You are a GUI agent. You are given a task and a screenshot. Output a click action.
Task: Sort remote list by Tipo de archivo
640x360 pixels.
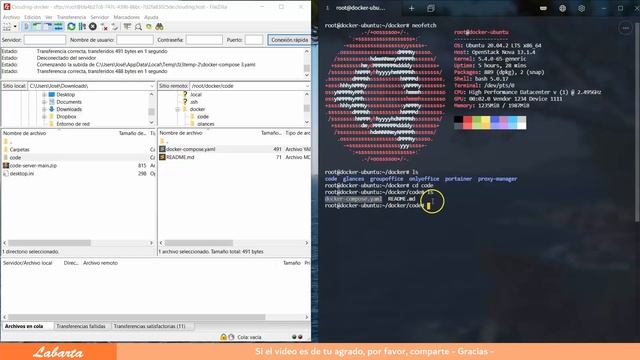[x=298, y=133]
